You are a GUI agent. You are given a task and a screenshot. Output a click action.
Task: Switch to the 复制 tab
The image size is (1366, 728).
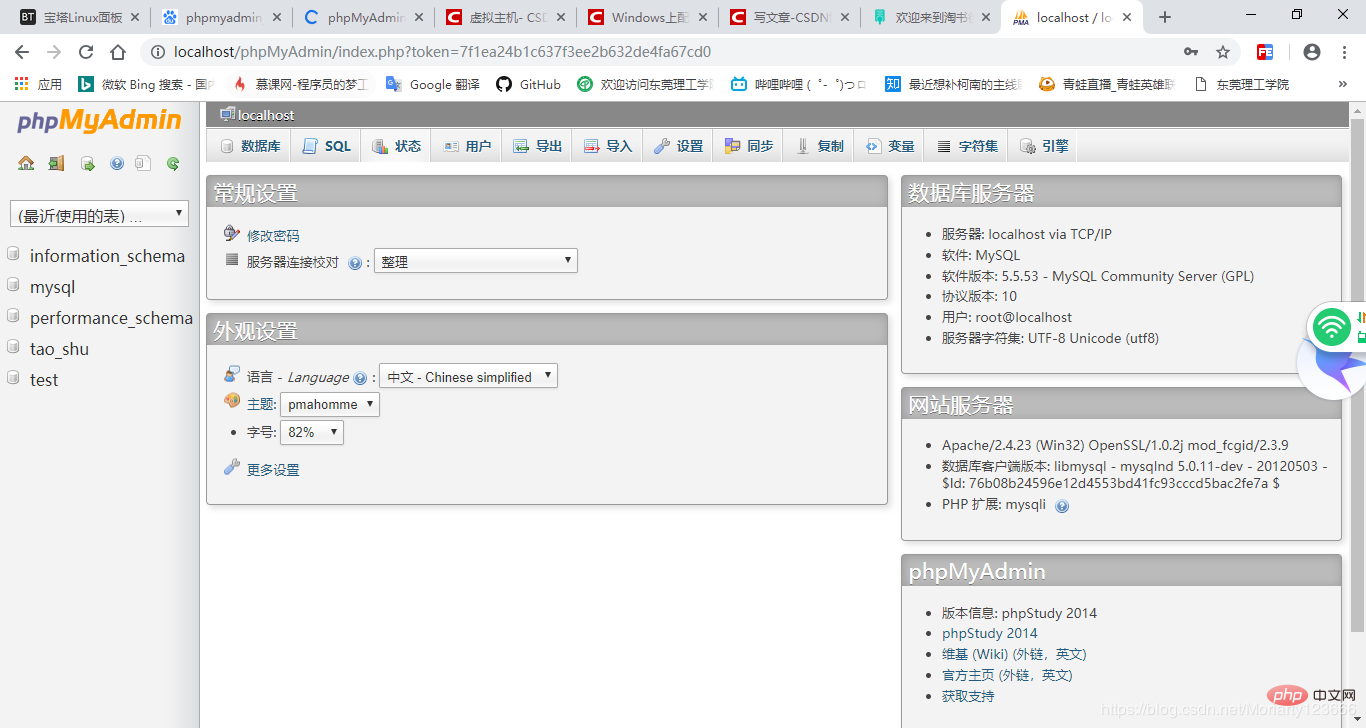[819, 146]
